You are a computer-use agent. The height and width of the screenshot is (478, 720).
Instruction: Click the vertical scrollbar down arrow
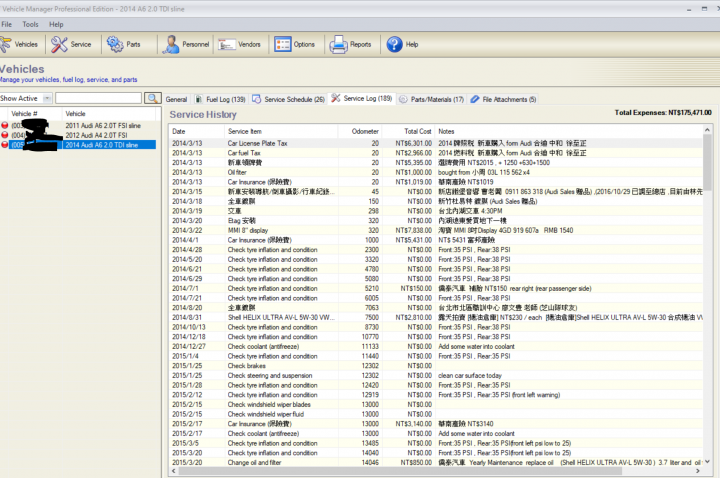click(707, 461)
